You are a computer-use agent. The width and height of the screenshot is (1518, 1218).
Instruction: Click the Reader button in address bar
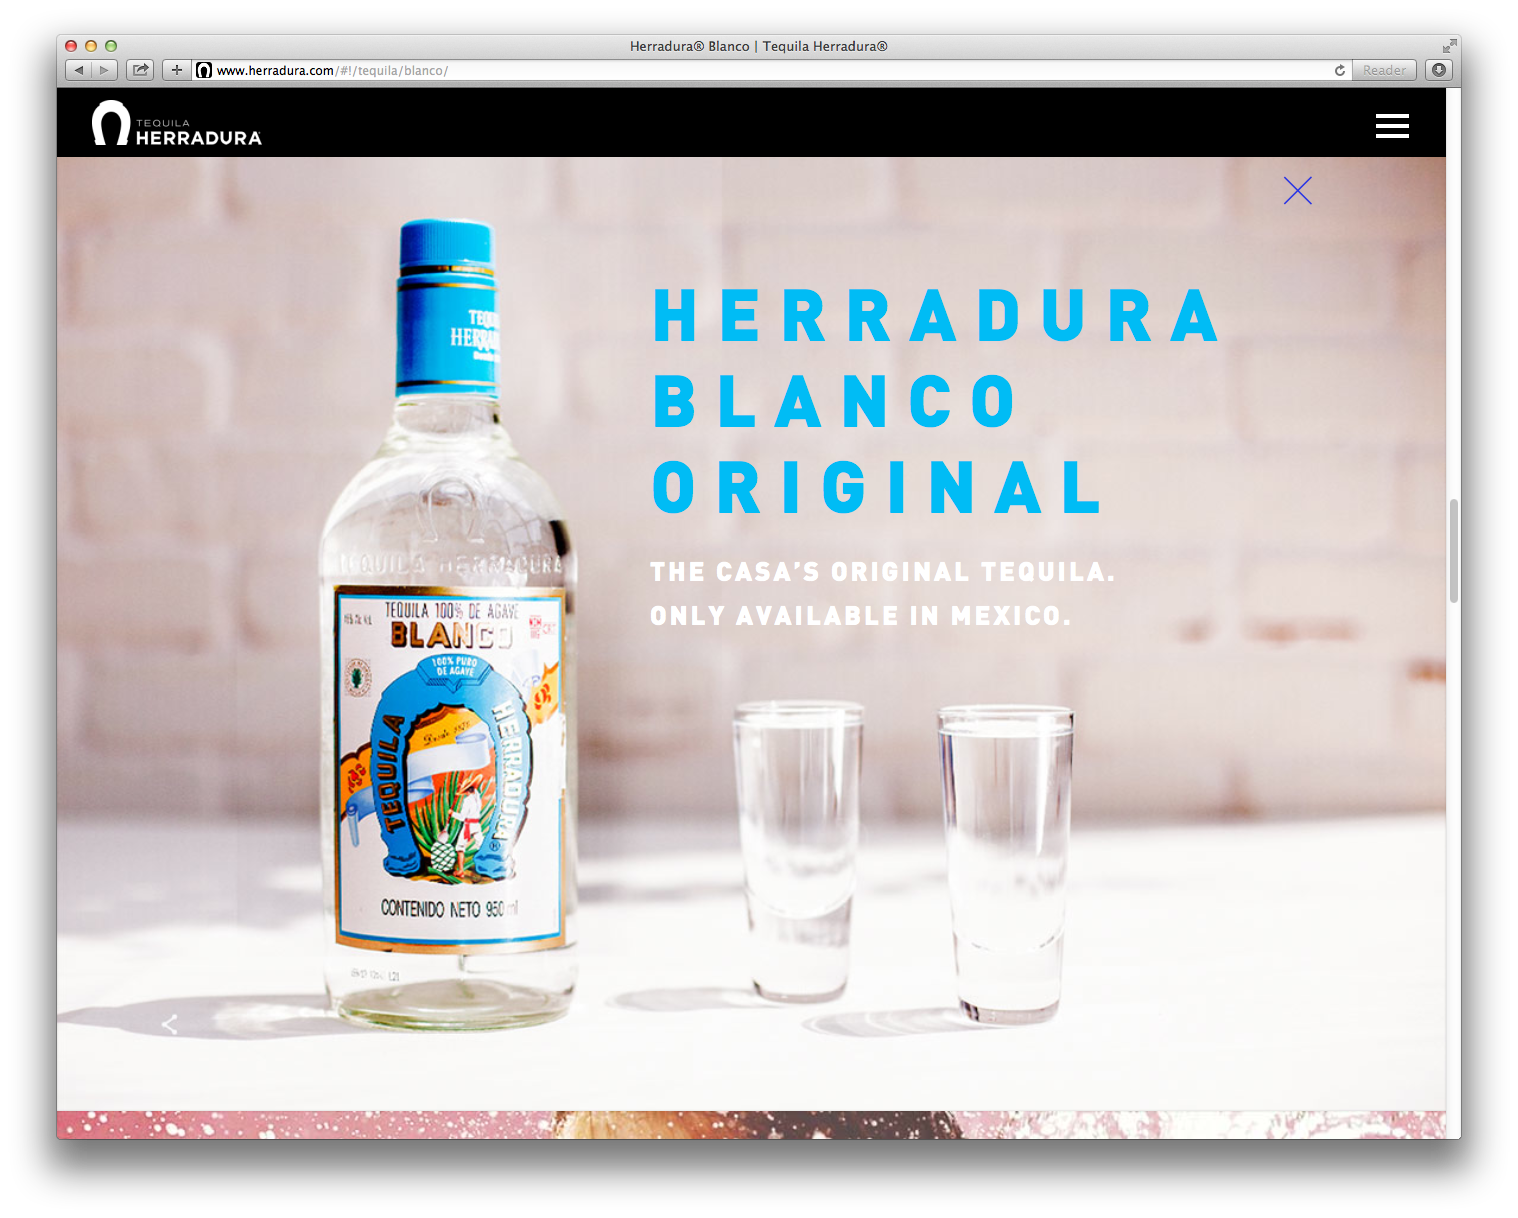click(x=1384, y=70)
